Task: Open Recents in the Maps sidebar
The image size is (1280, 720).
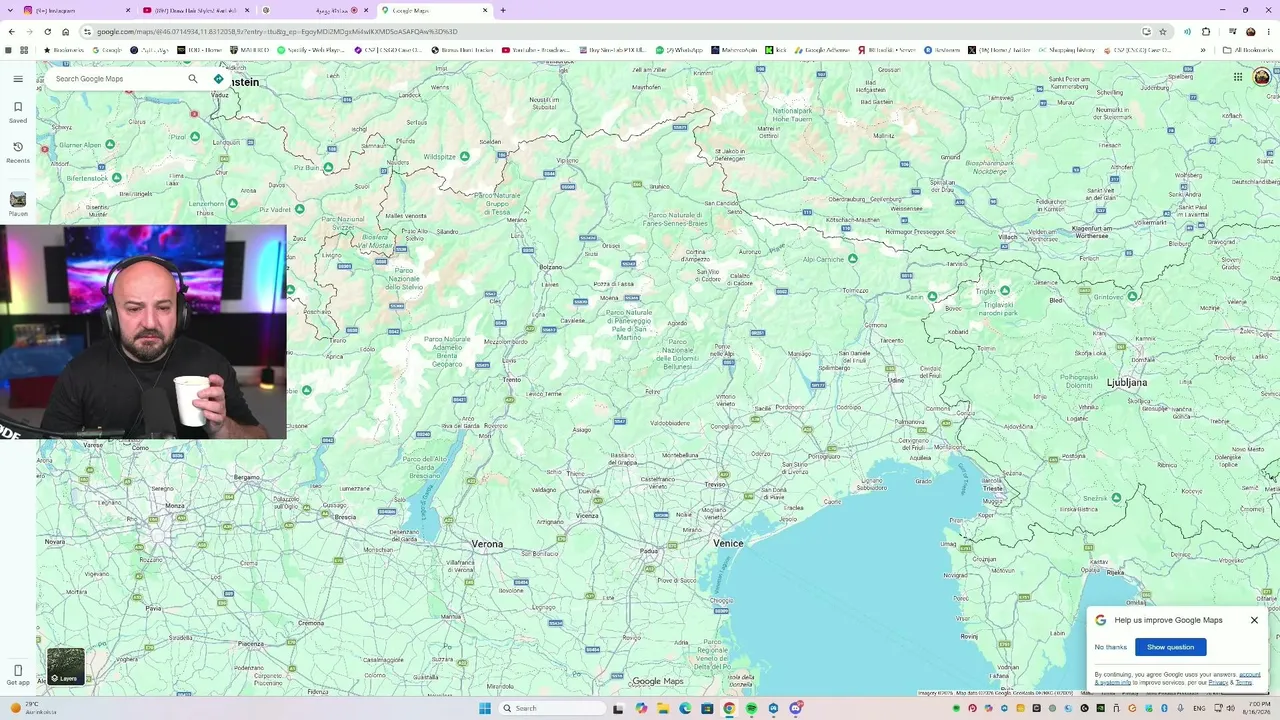Action: click(17, 151)
